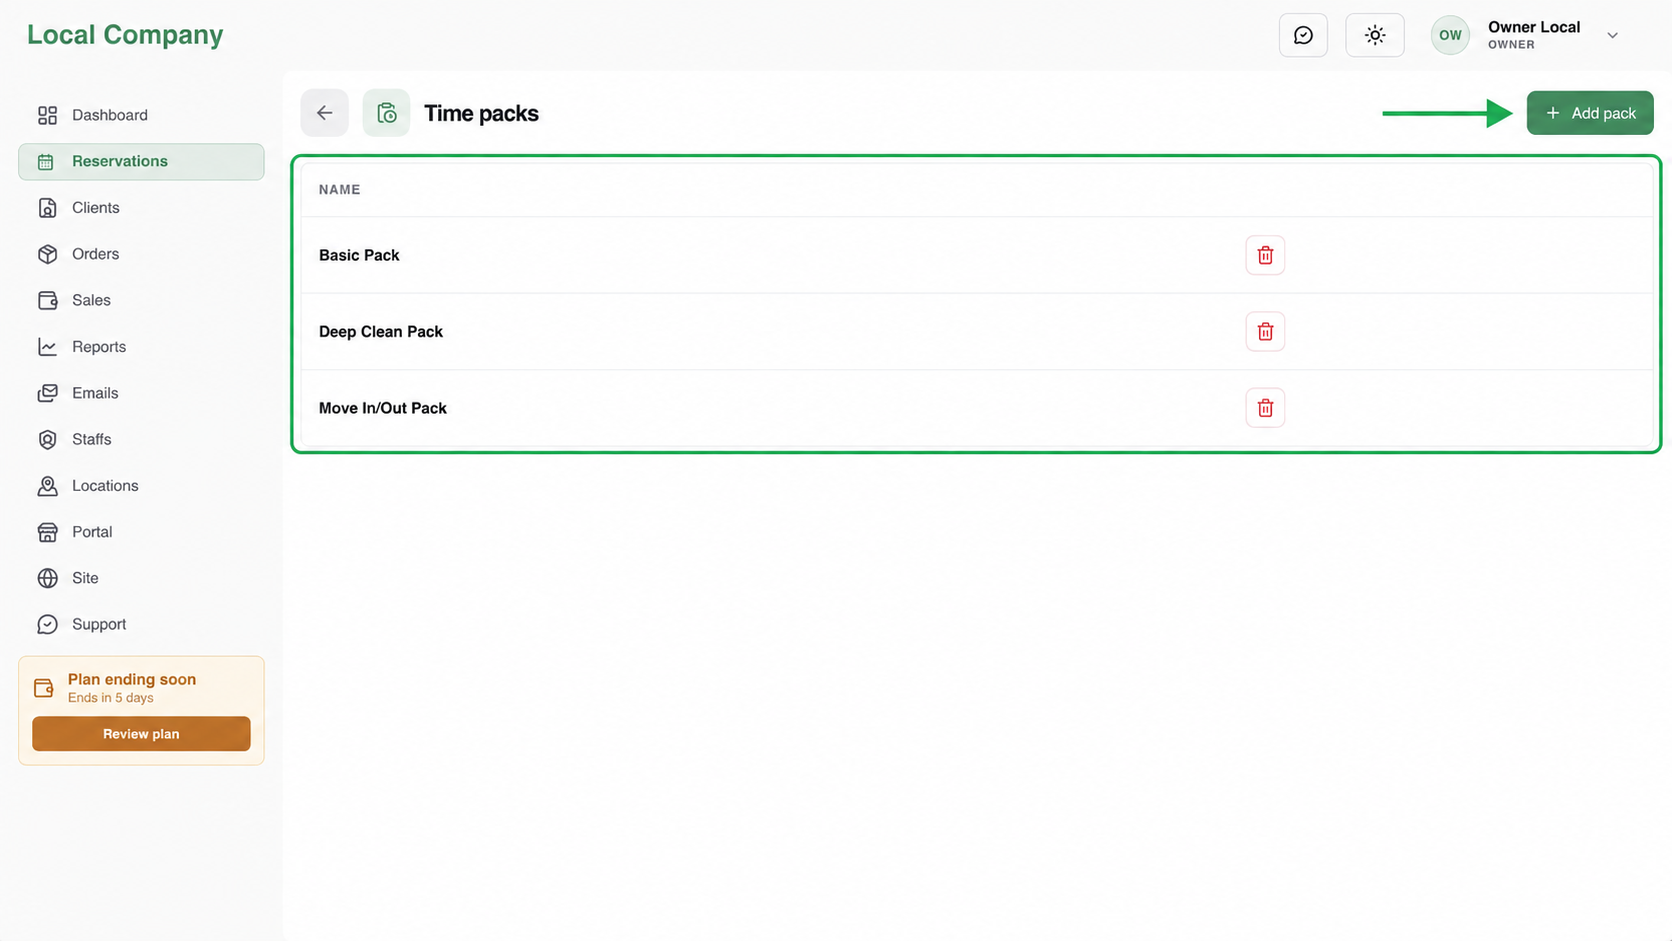This screenshot has width=1672, height=941.
Task: Click the Review plan button
Action: tap(141, 734)
